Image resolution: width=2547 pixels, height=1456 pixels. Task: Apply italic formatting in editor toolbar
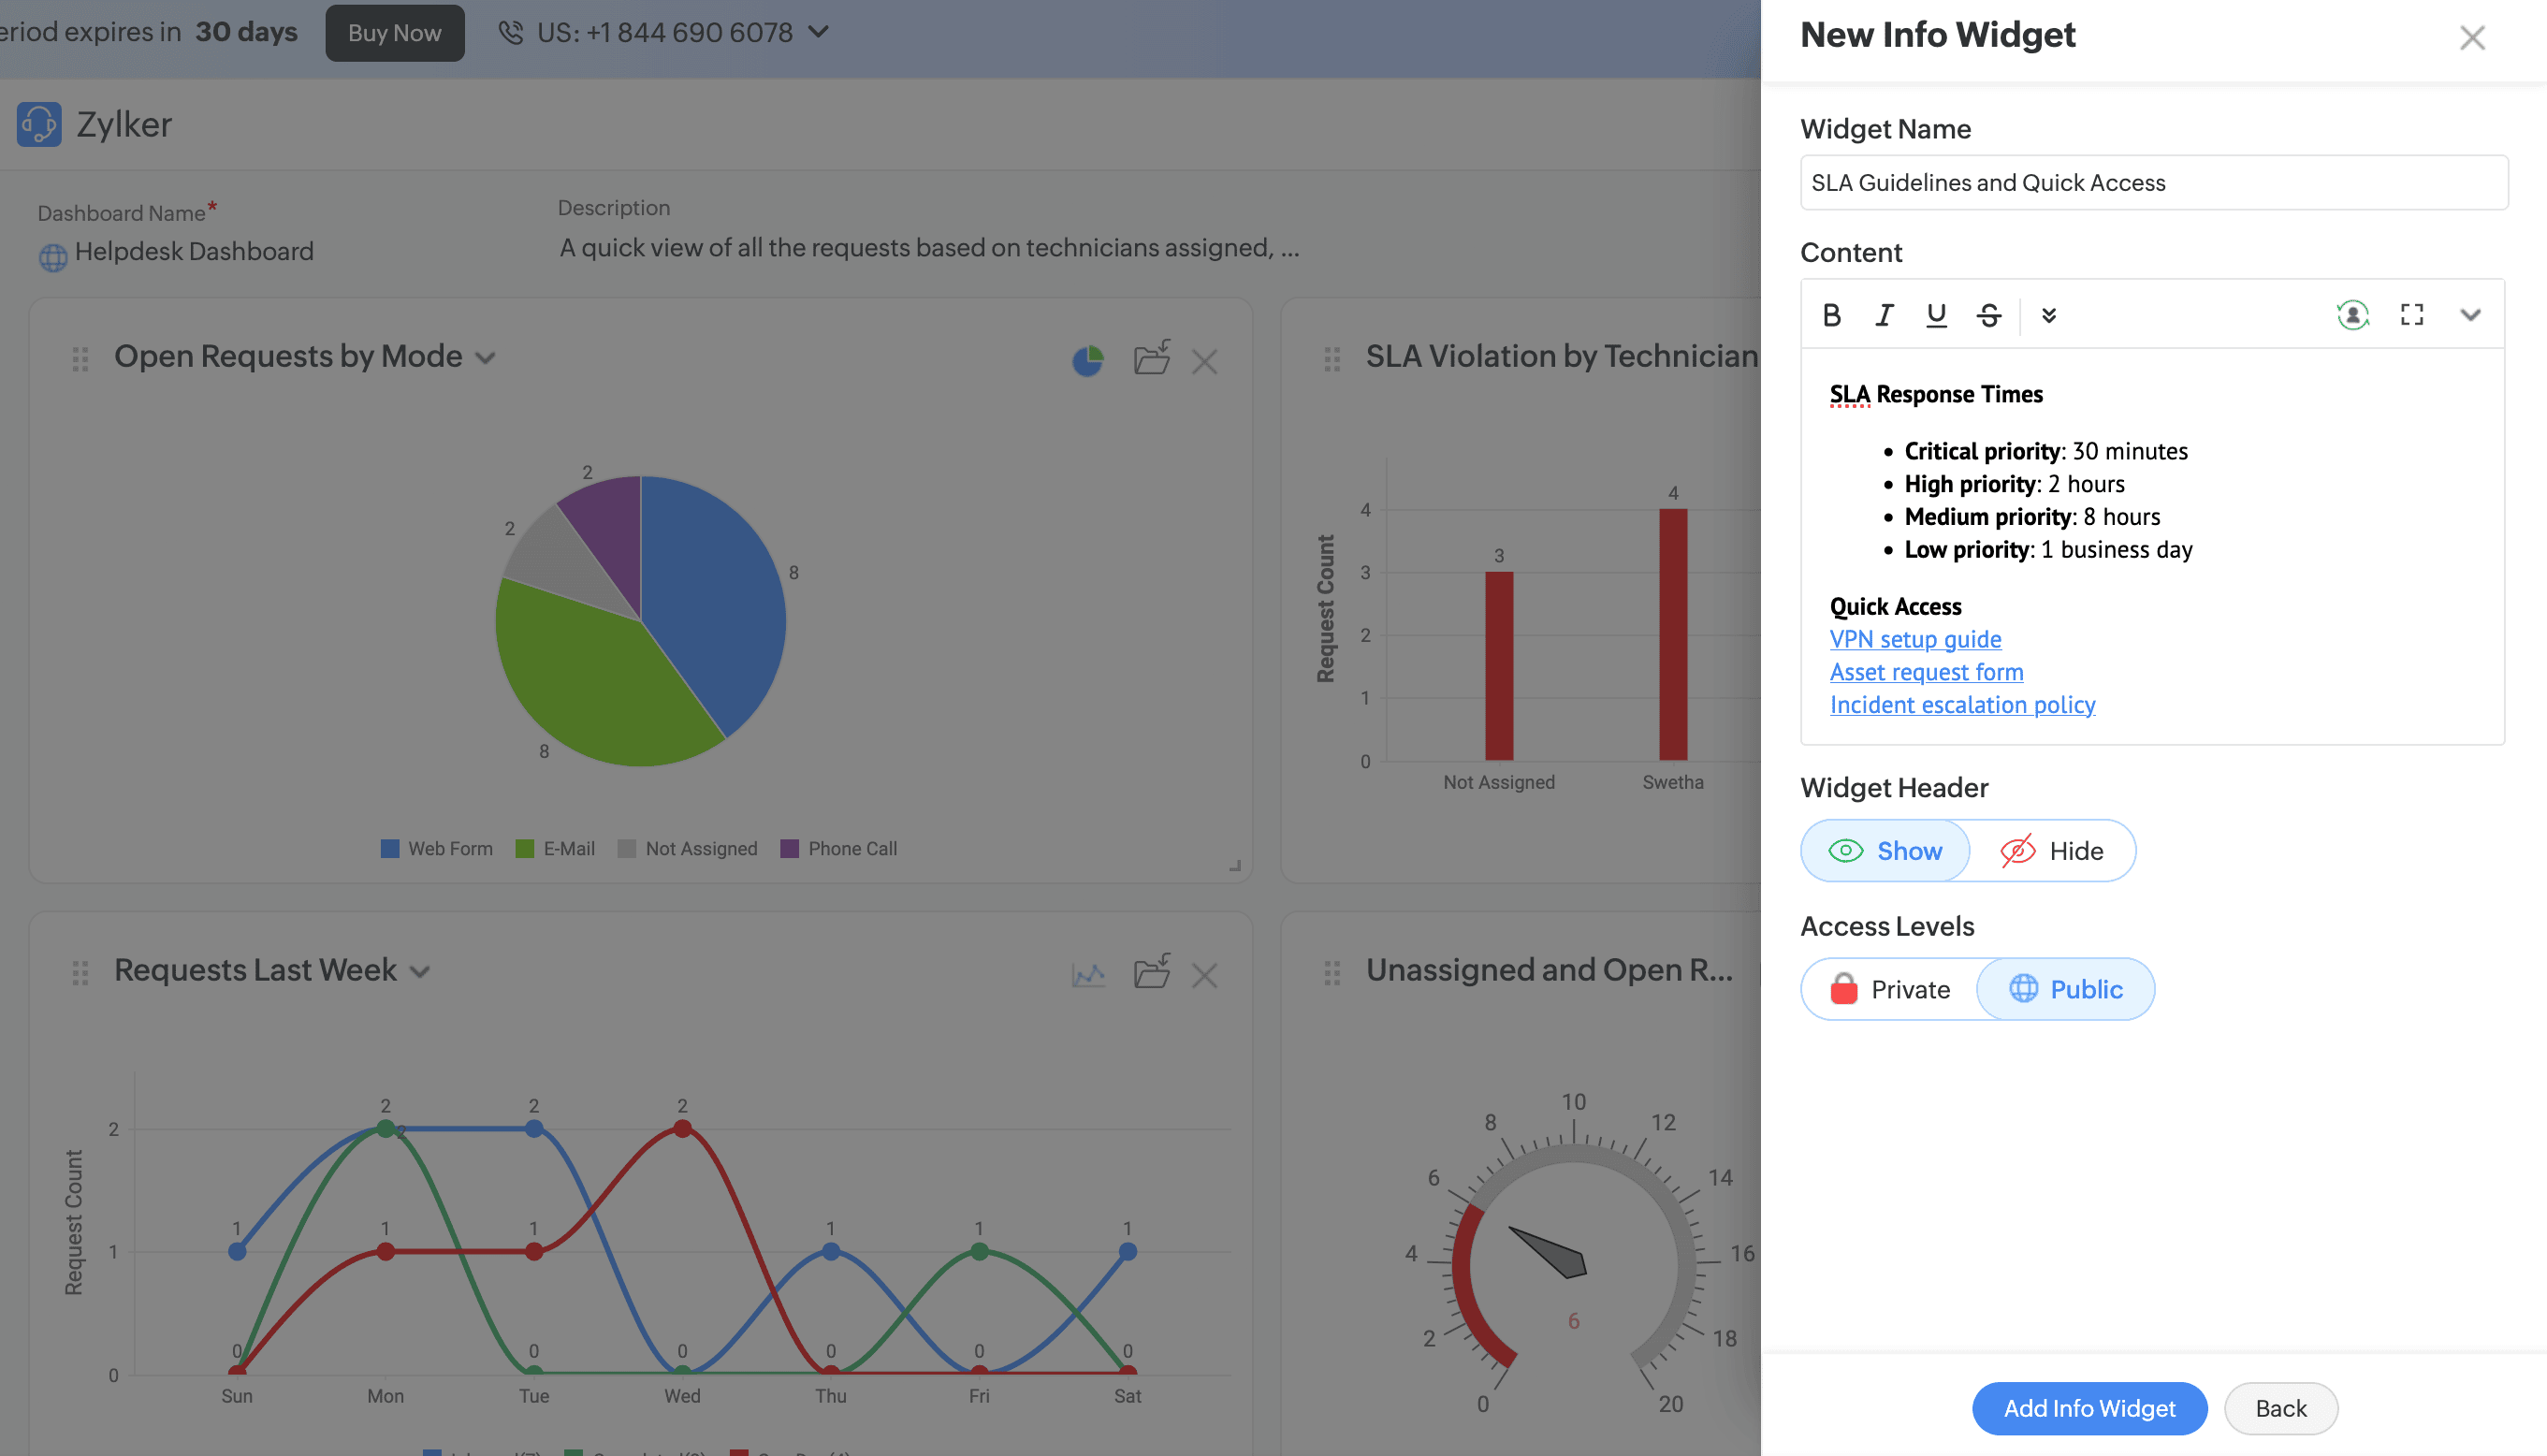[1884, 315]
